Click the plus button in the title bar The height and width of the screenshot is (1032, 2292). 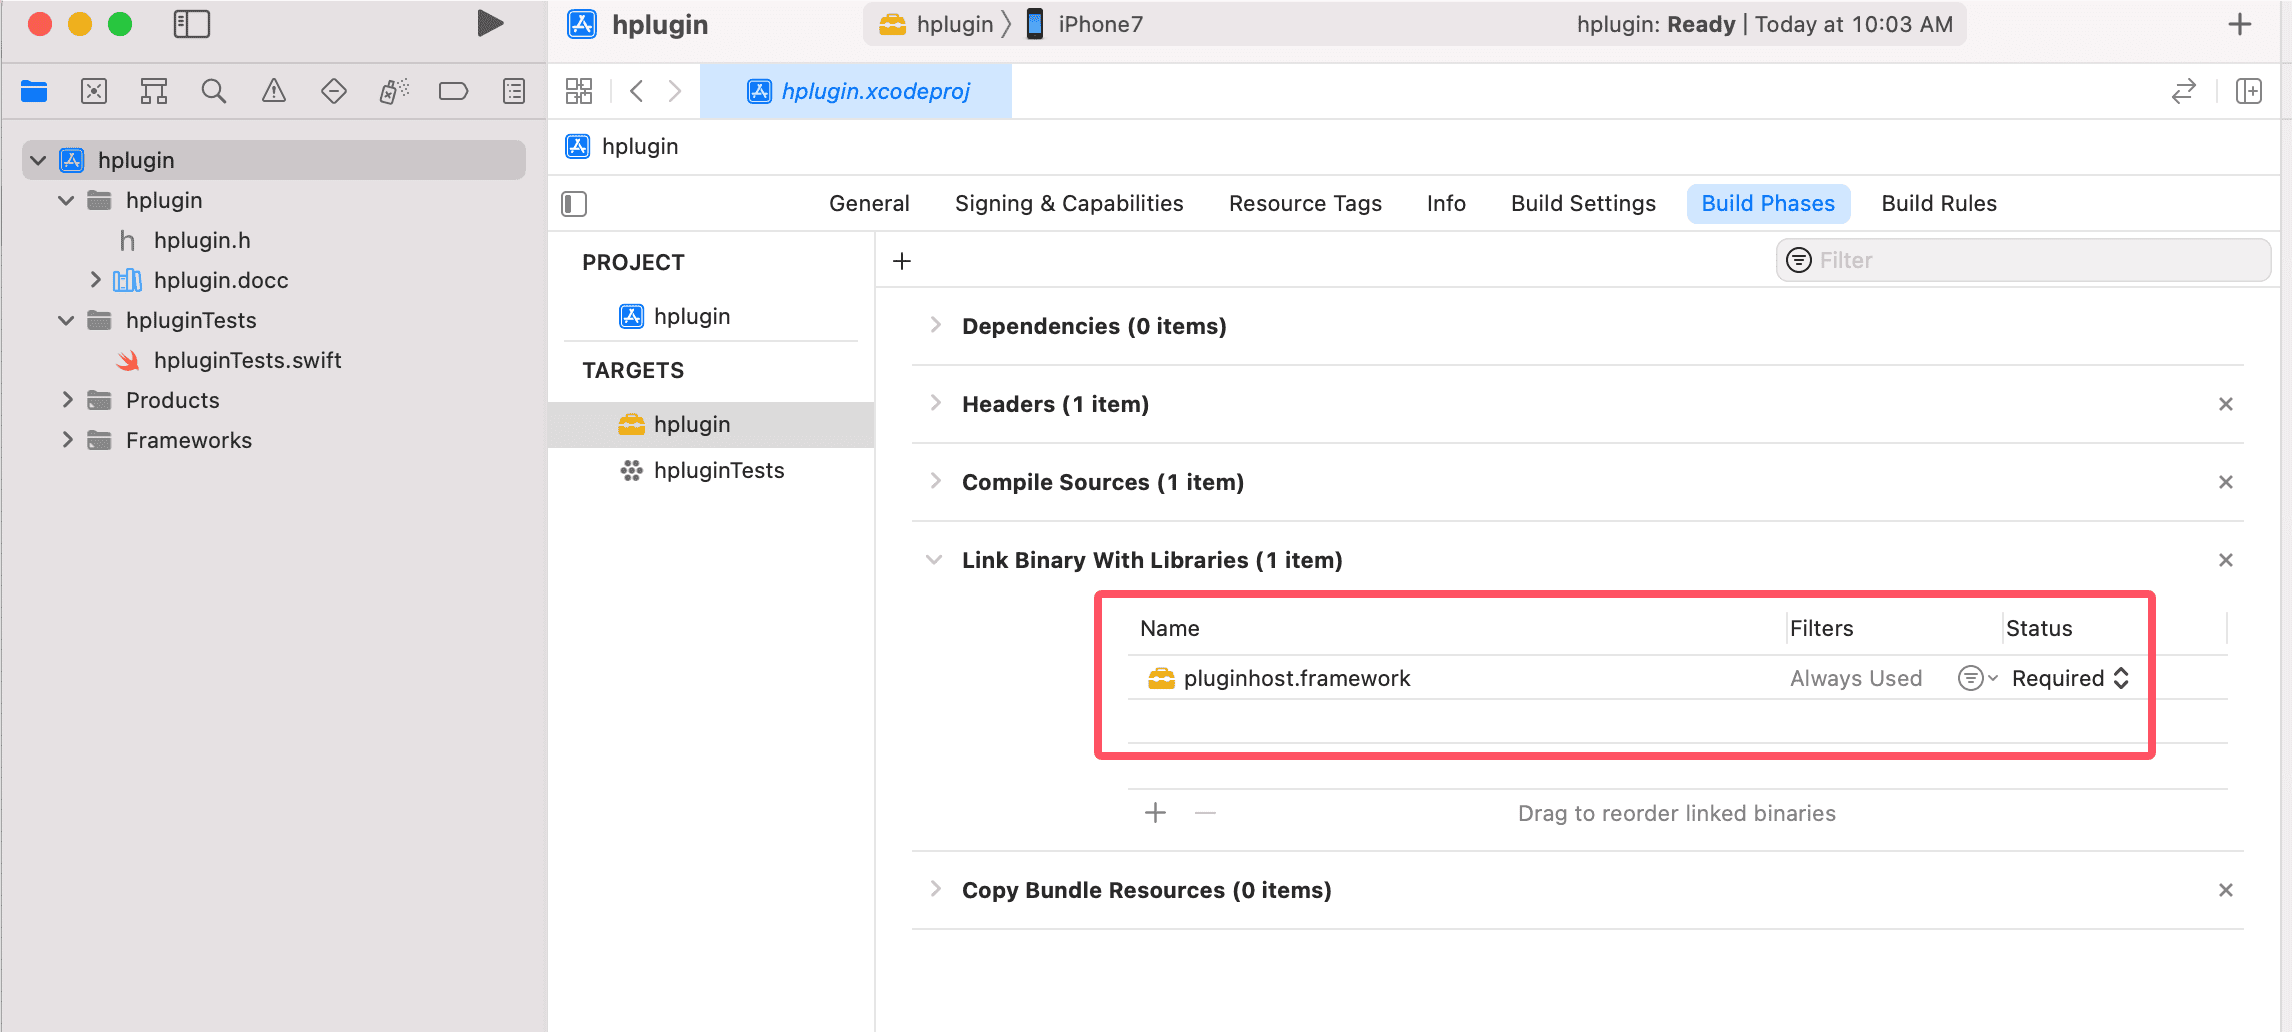pos(2240,24)
